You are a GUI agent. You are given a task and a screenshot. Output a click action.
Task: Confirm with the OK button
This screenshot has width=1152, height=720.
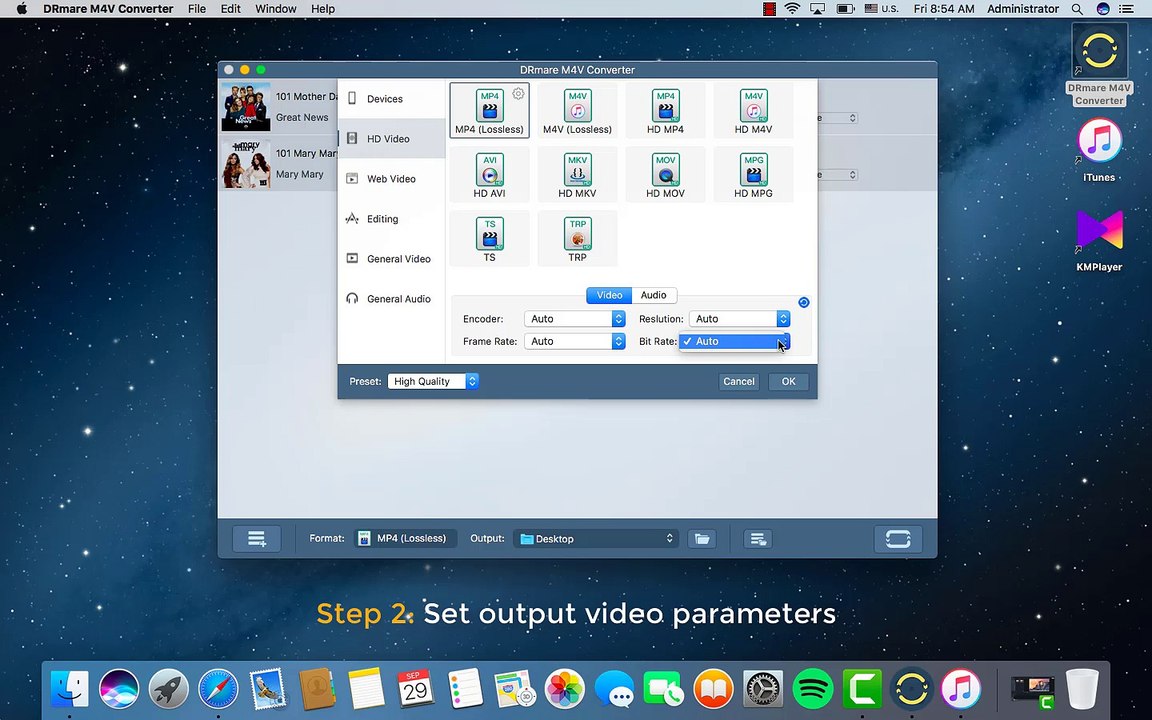pyautogui.click(x=788, y=381)
